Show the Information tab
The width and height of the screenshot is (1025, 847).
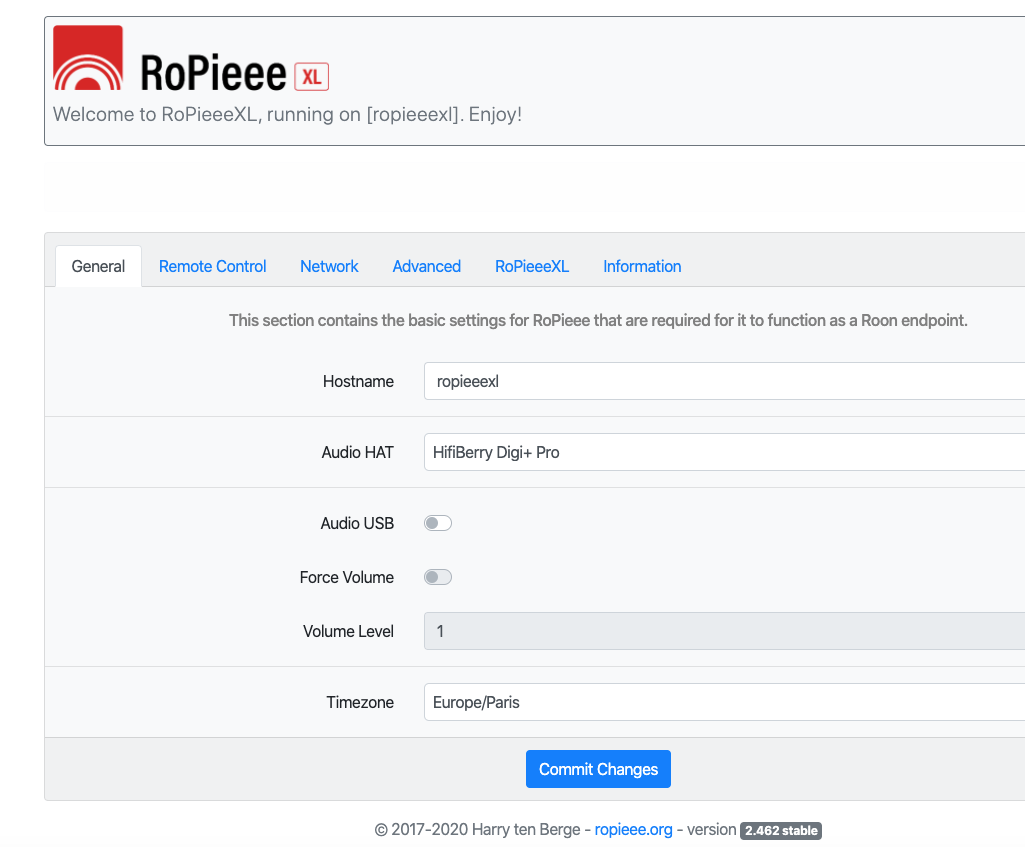tap(642, 266)
